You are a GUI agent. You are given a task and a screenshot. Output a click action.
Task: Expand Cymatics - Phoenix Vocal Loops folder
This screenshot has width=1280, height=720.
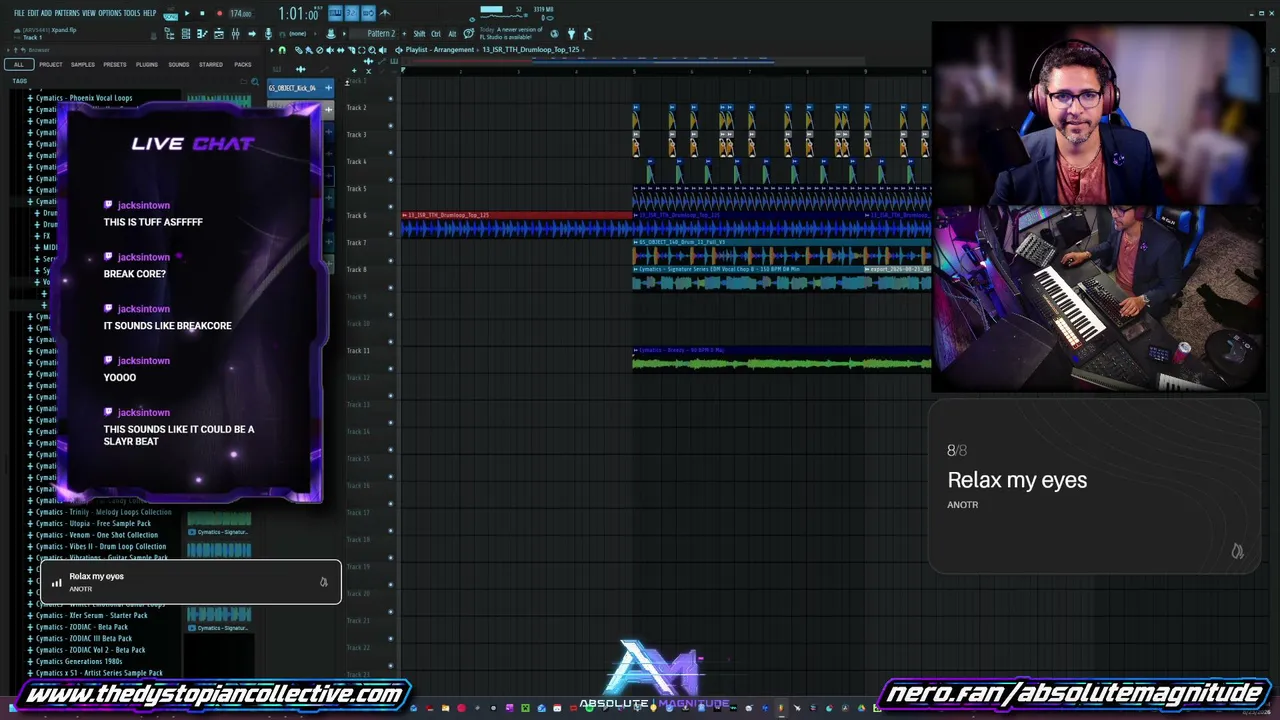(30, 98)
